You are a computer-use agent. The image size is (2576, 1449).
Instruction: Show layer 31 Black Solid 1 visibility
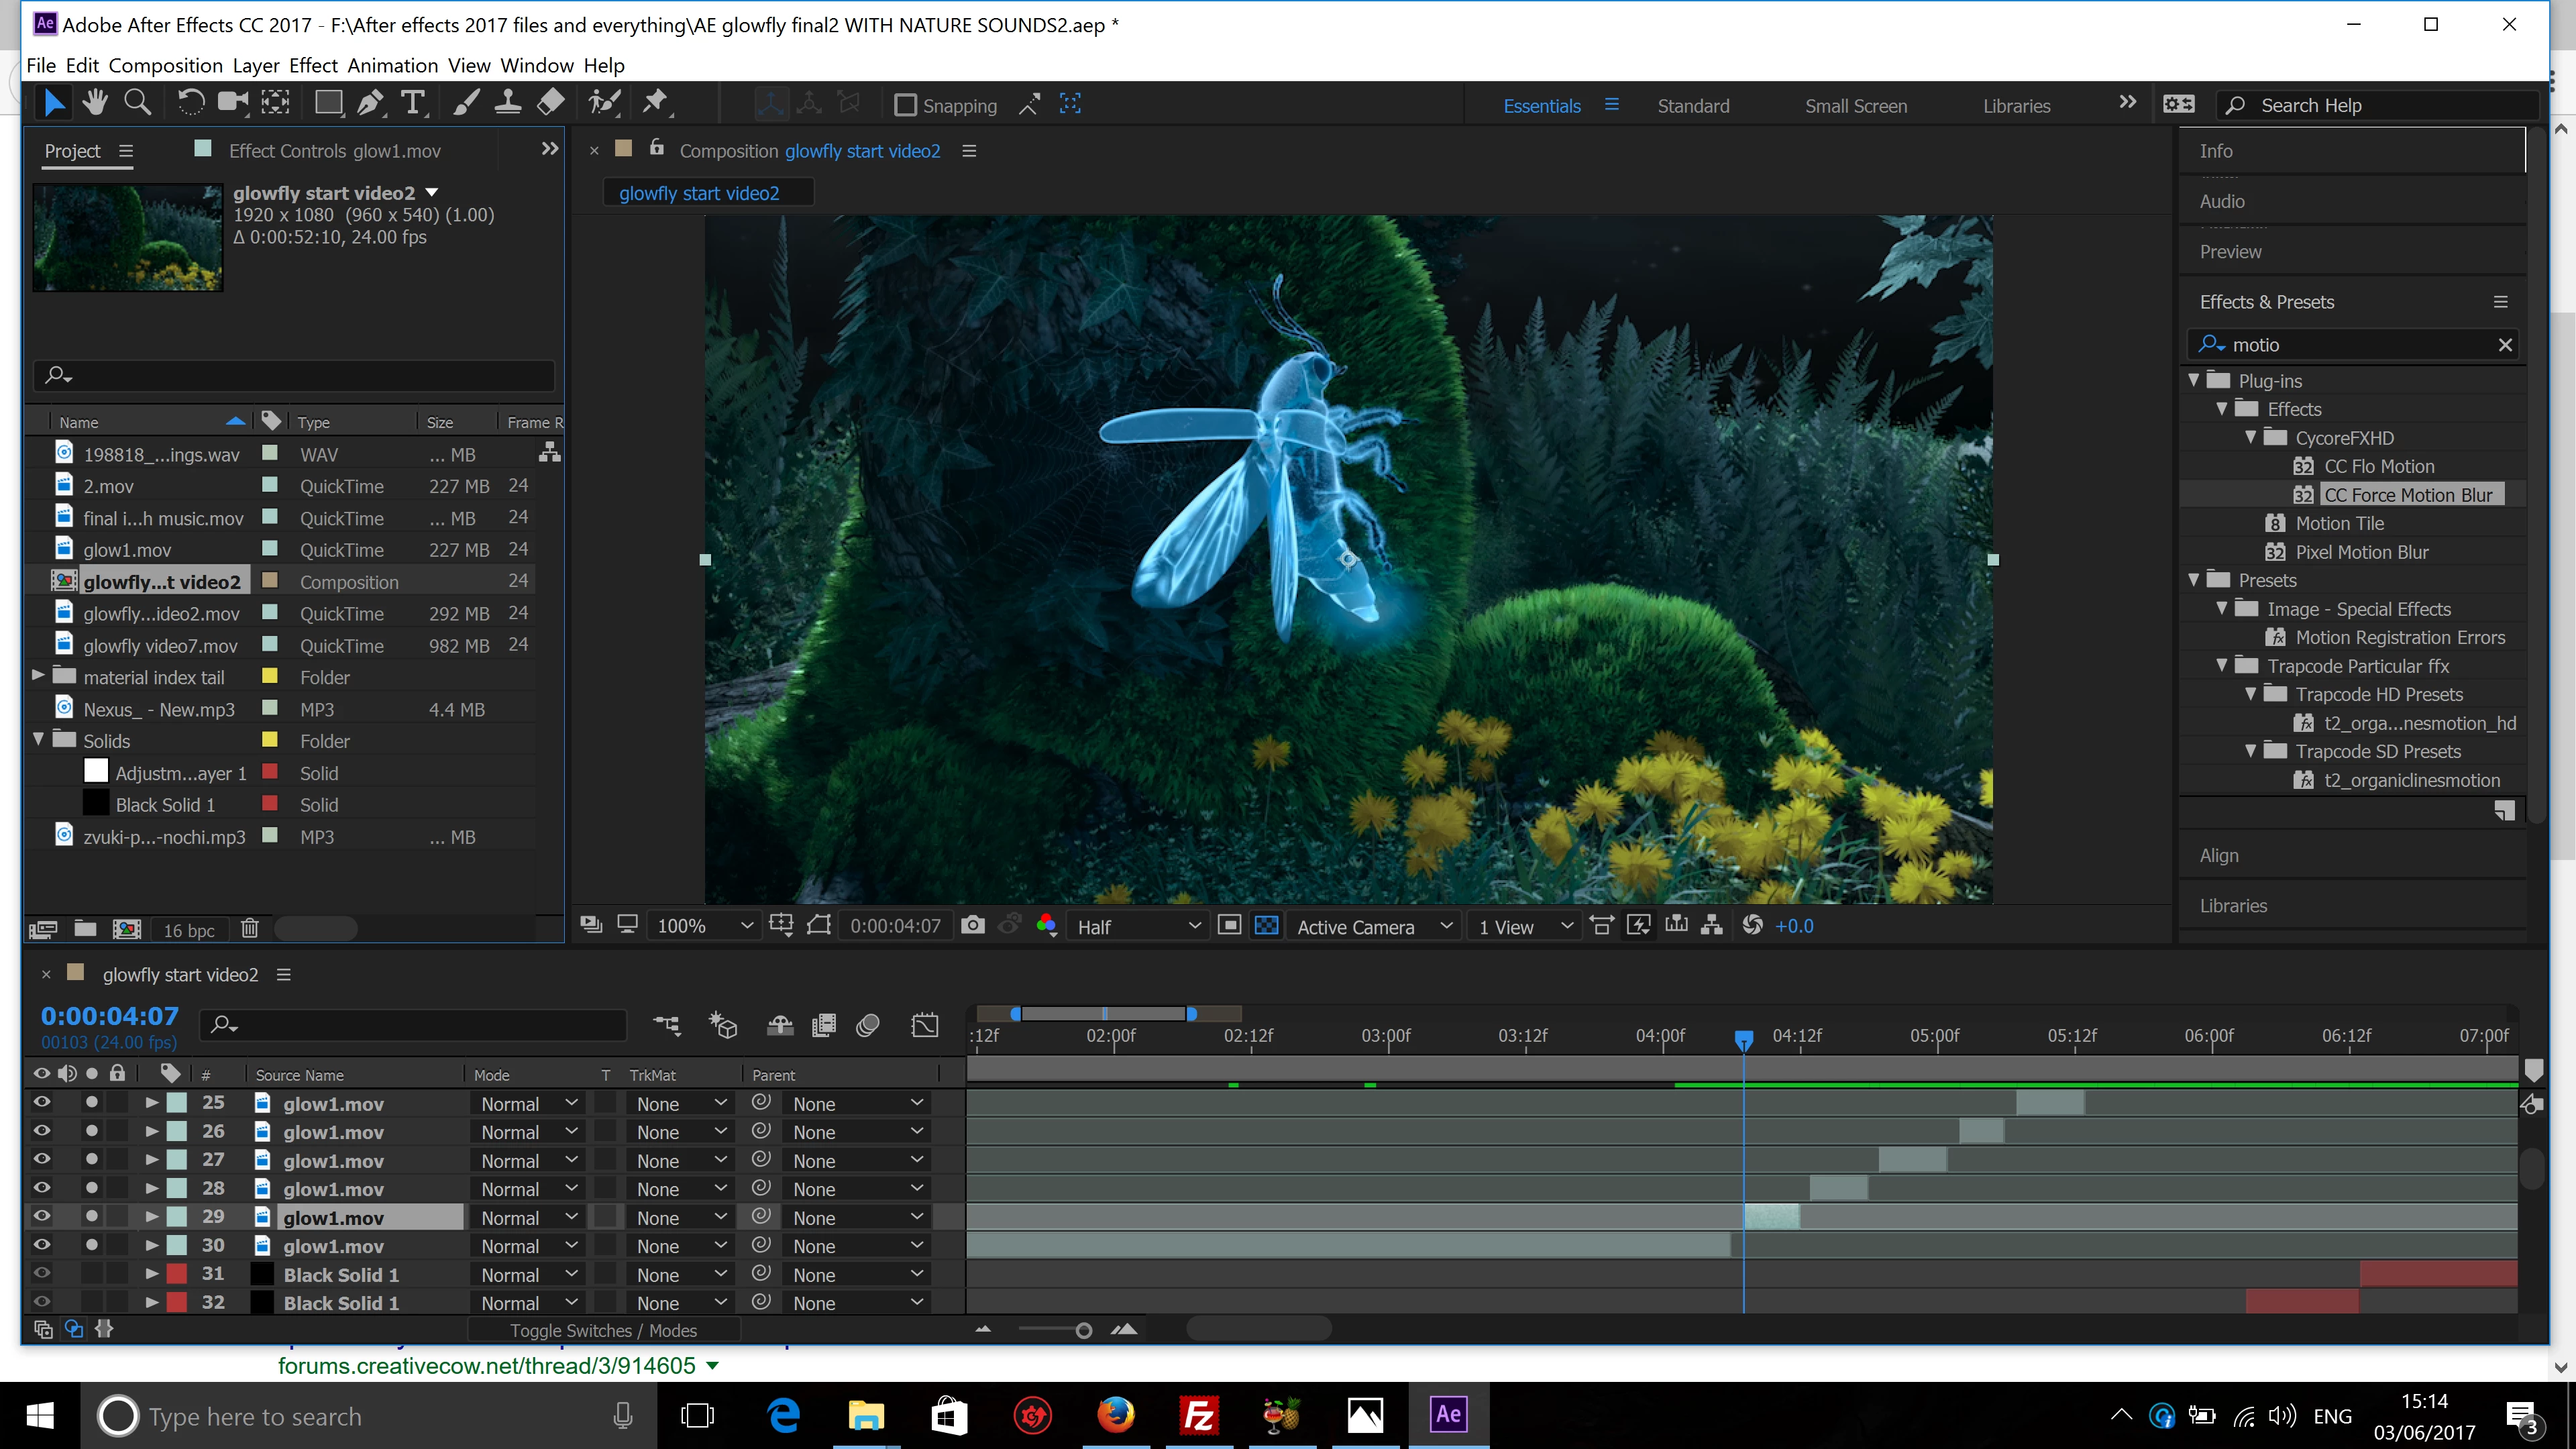[x=41, y=1274]
